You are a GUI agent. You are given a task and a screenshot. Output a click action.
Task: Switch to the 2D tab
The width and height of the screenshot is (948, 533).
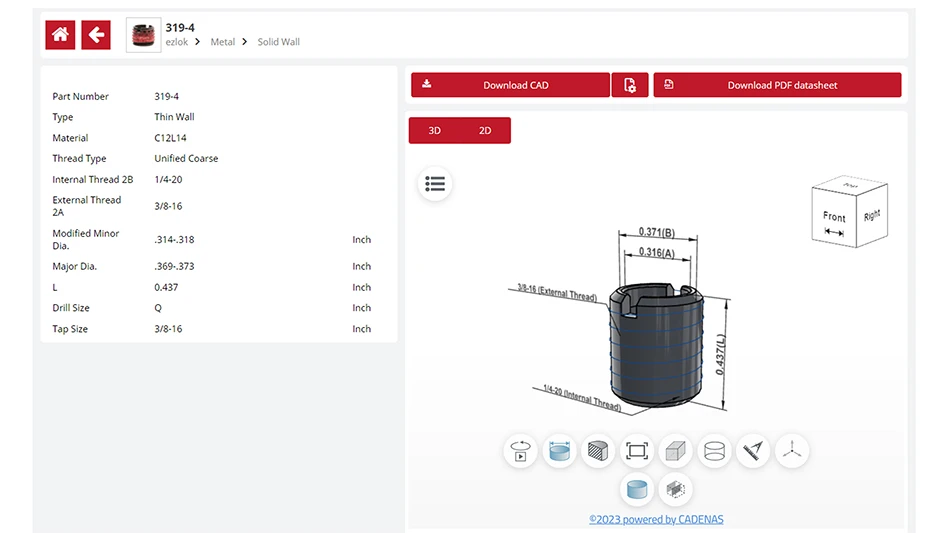coord(485,131)
